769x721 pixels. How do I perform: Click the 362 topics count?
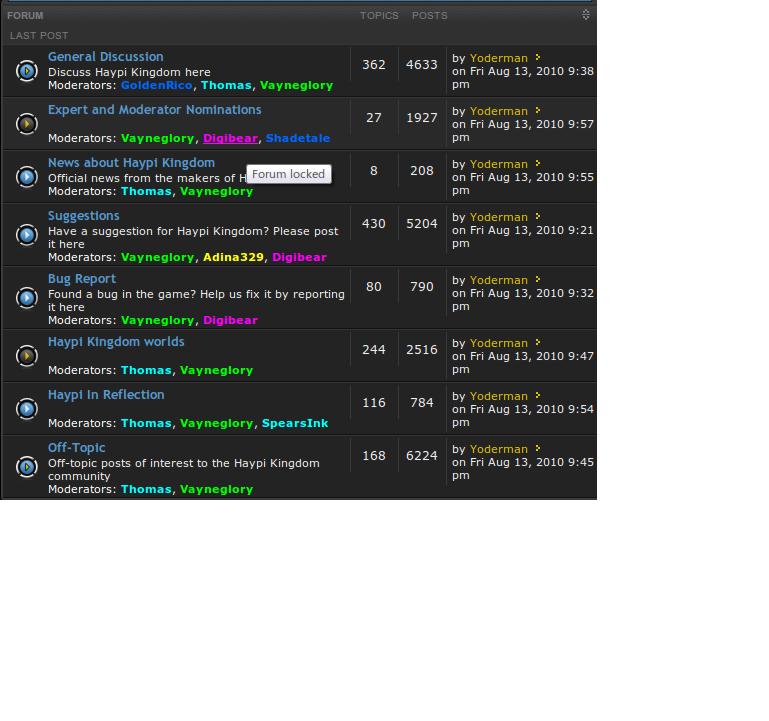(374, 65)
